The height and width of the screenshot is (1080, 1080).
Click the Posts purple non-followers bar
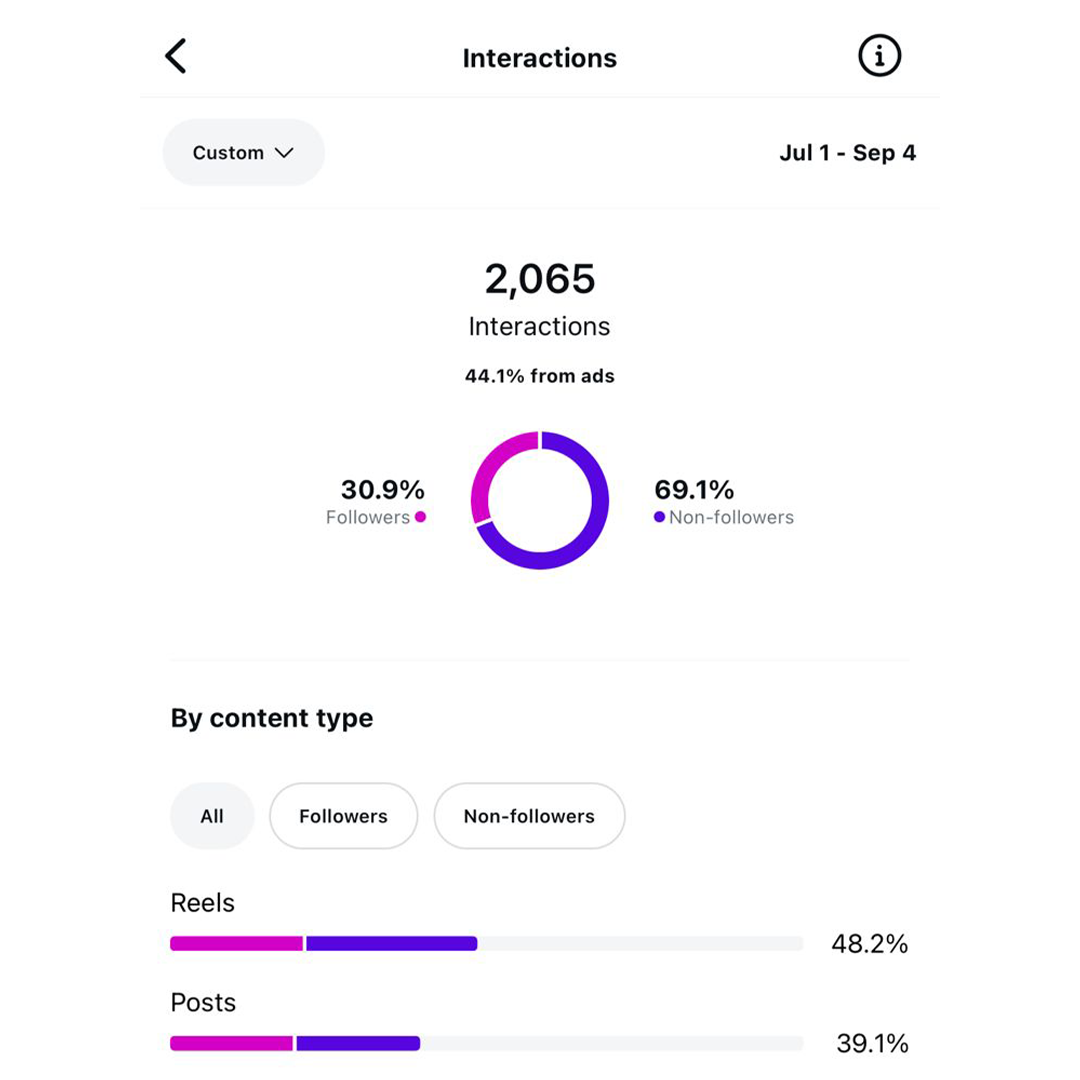click(x=358, y=1043)
